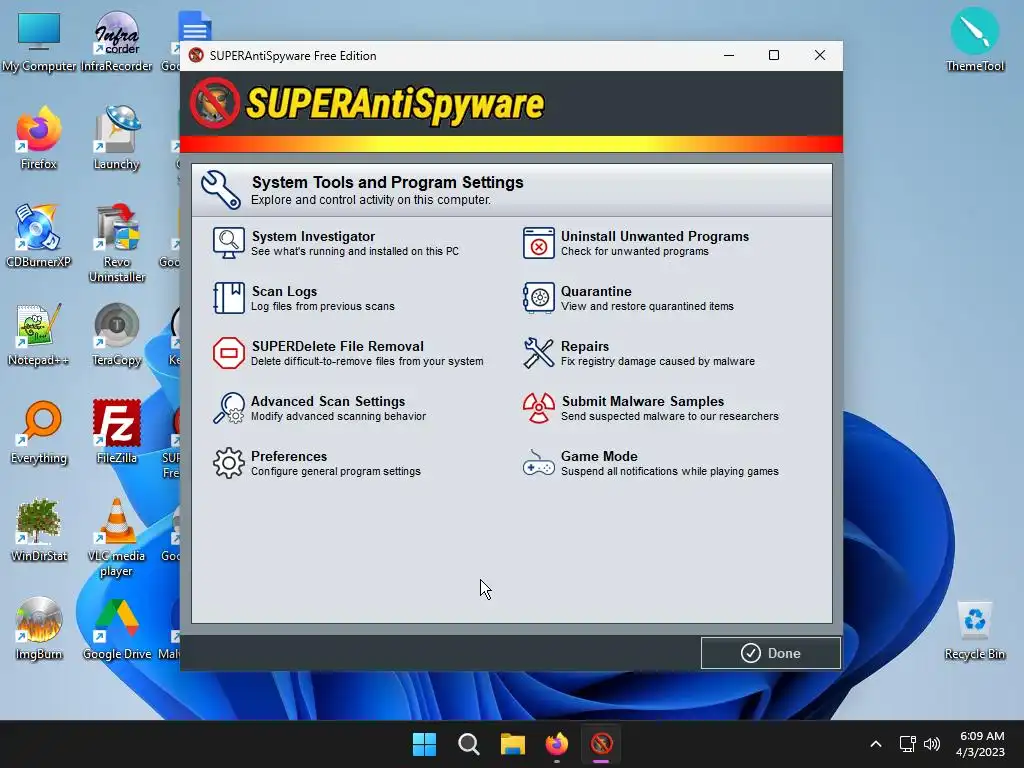Select ImgBurn desktop icon
1024x768 pixels.
[39, 628]
